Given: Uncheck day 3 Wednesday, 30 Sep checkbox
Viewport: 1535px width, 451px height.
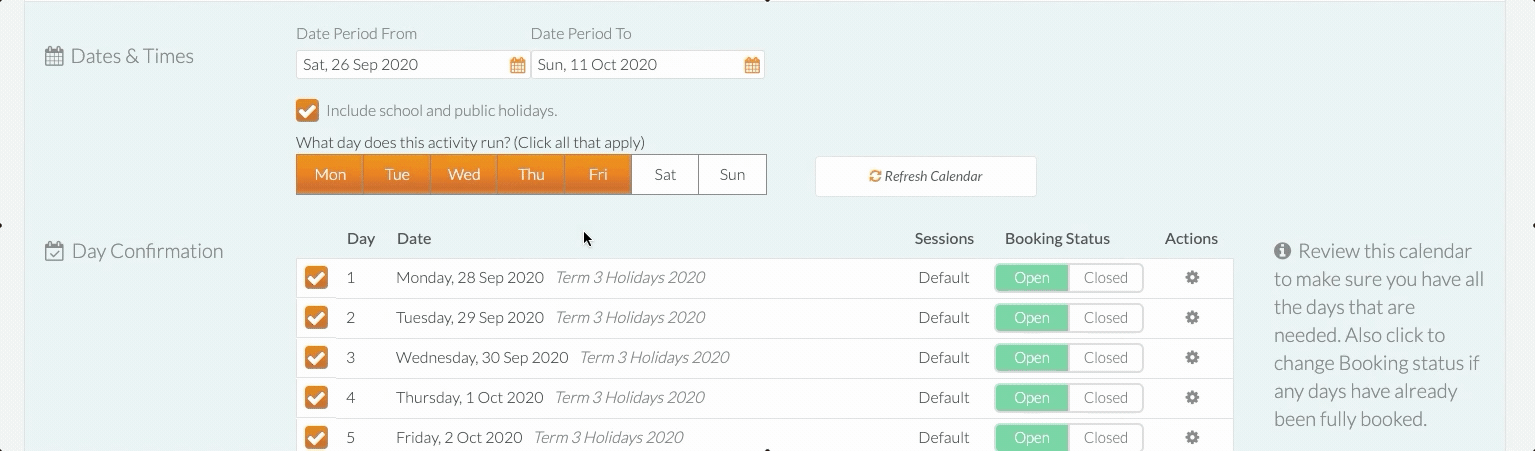Looking at the screenshot, I should pyautogui.click(x=316, y=358).
